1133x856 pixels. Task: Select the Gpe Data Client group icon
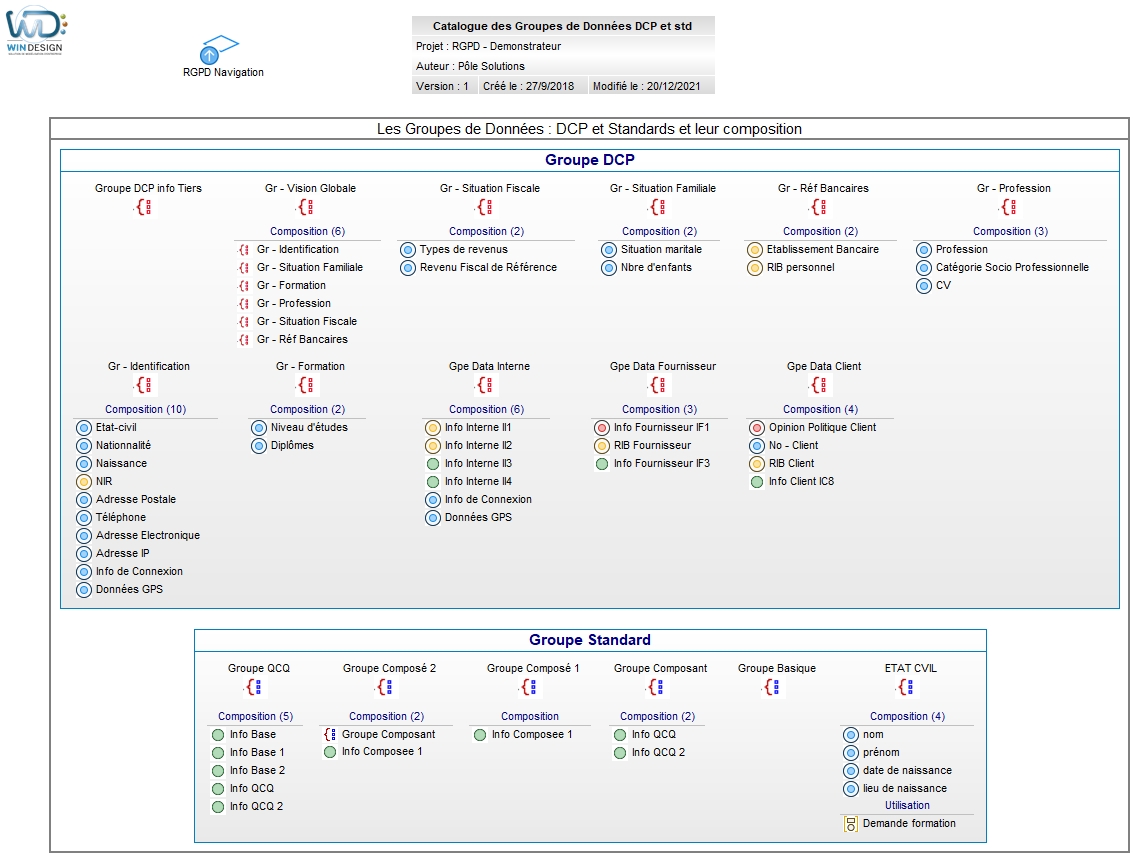point(819,385)
